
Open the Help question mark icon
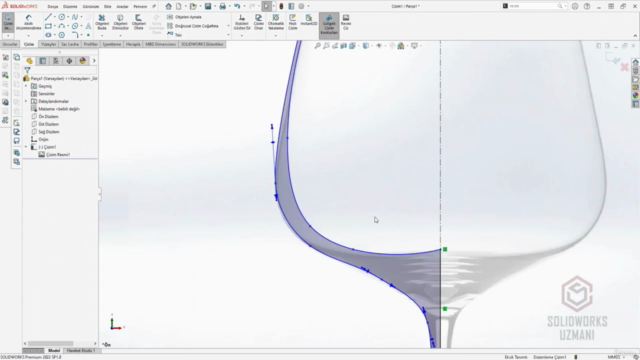click(587, 6)
